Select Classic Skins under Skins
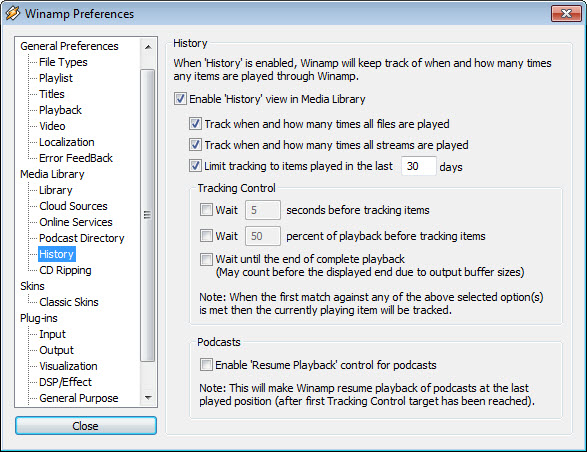587x452 pixels. point(69,302)
